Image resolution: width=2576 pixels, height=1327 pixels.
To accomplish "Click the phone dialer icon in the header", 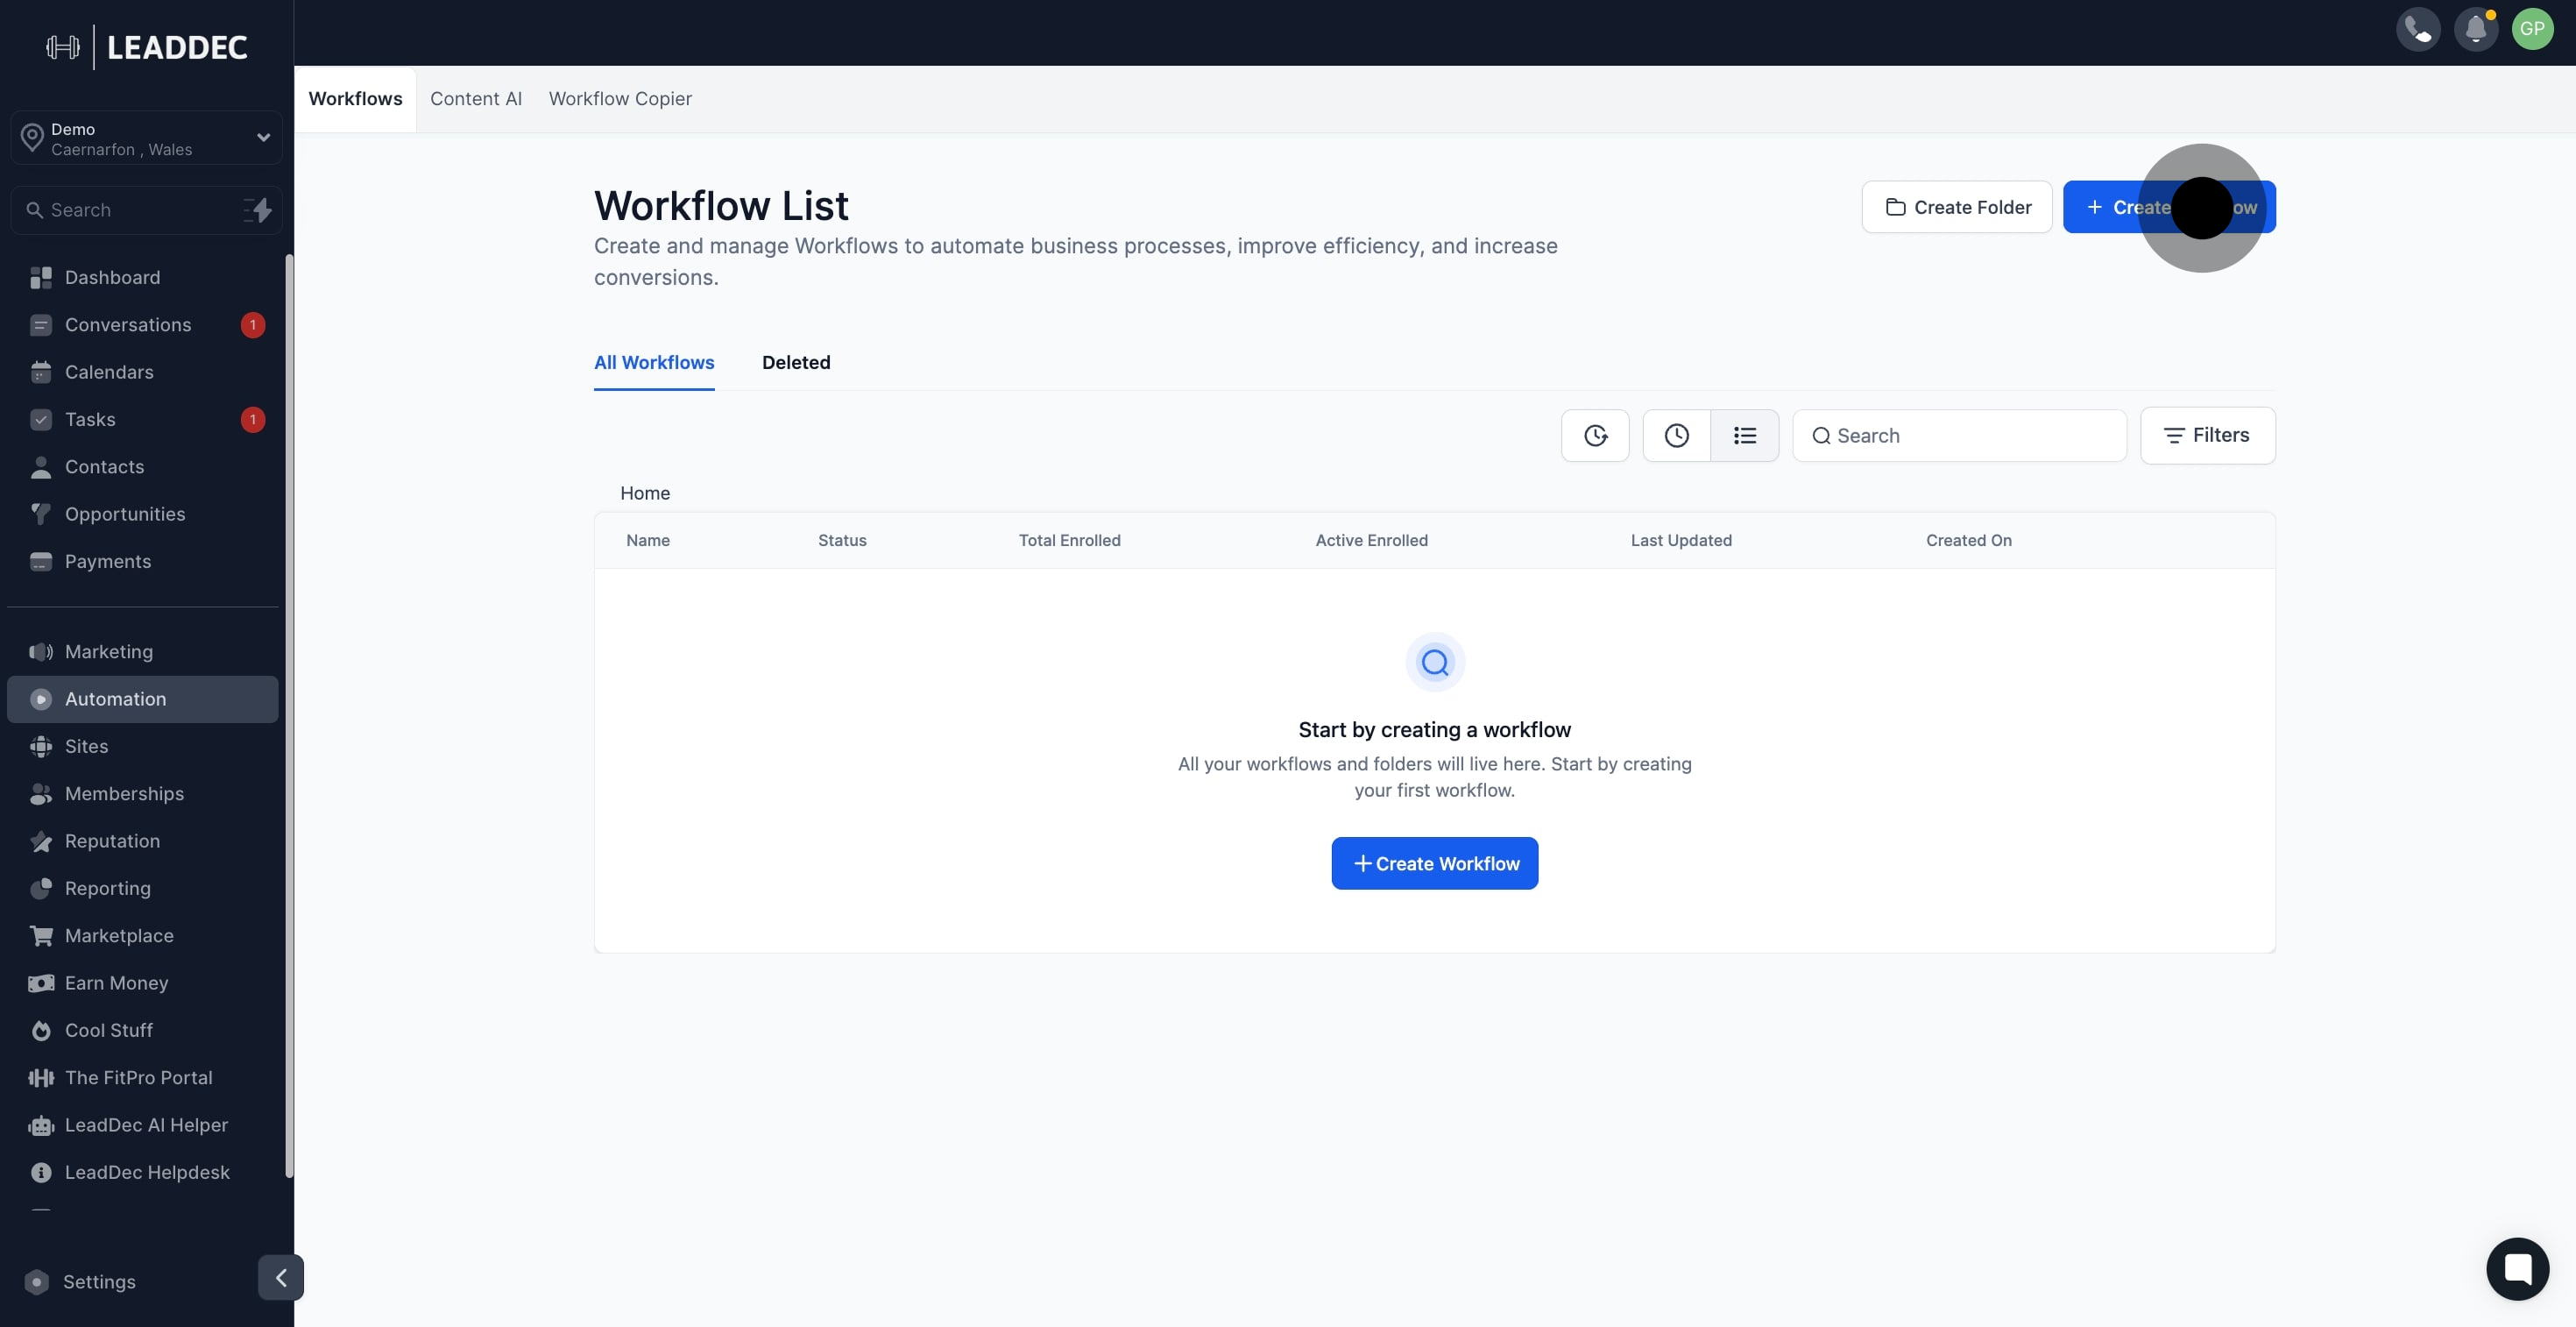I will (x=2419, y=29).
